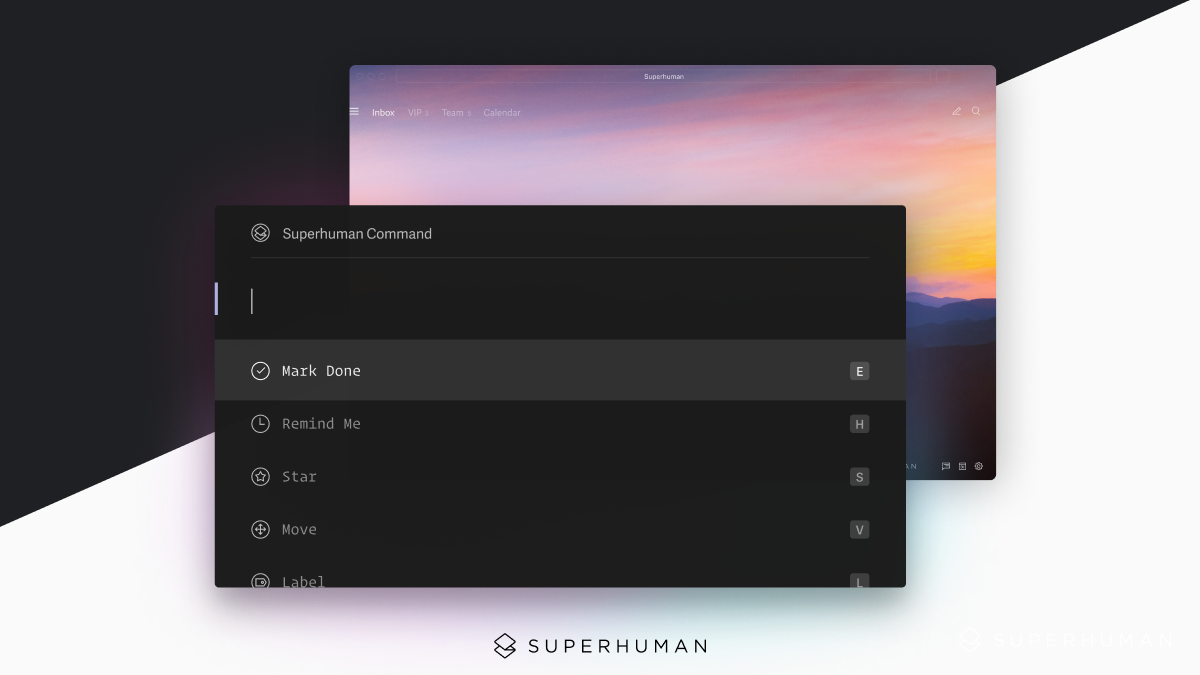Select the Mark Done command
This screenshot has width=1200, height=675.
pyautogui.click(x=560, y=370)
